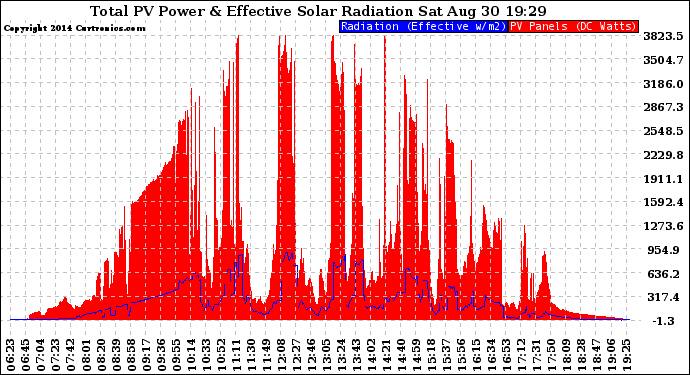Image resolution: width=690 pixels, height=375 pixels.
Task: Click the 14:02 time label
Action: pyautogui.click(x=371, y=354)
